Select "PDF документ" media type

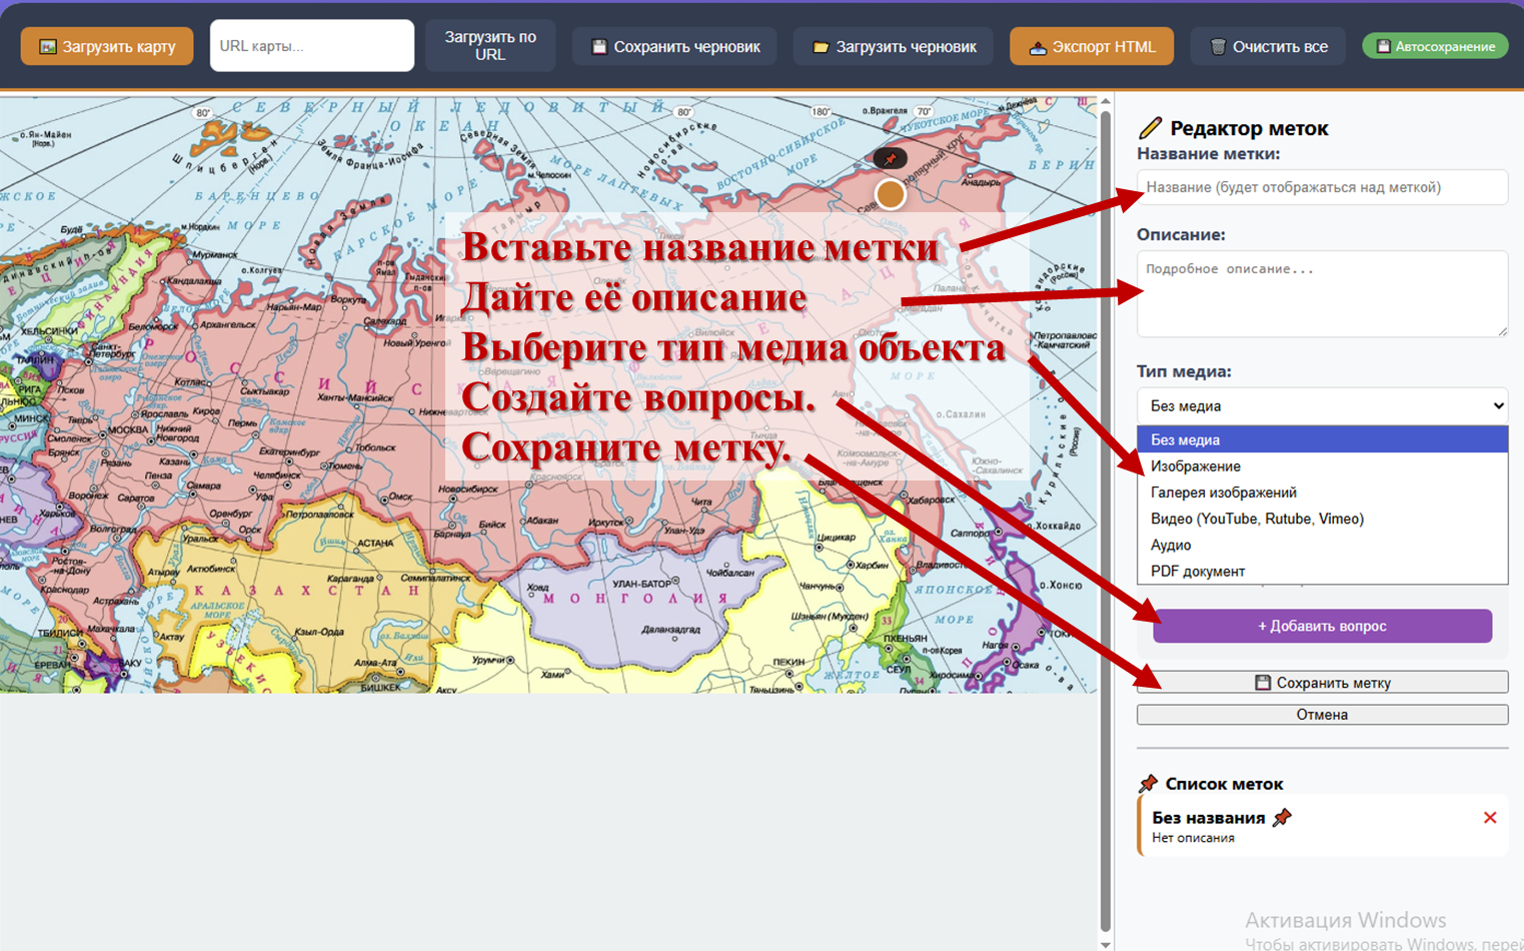pos(1197,571)
